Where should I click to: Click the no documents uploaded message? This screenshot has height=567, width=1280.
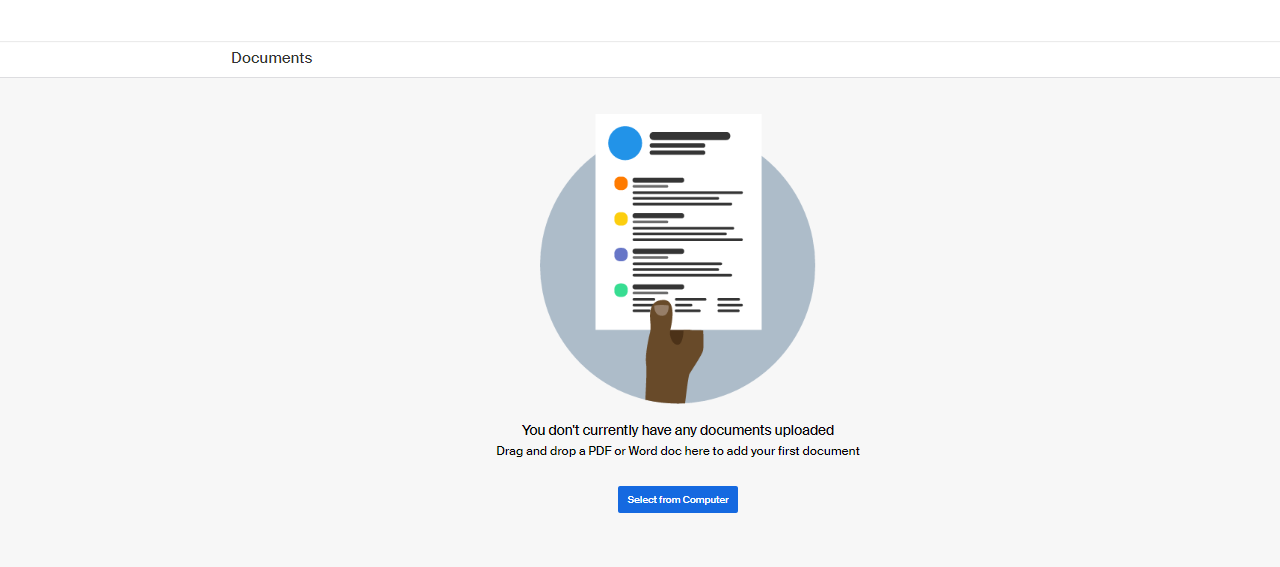pyautogui.click(x=677, y=430)
